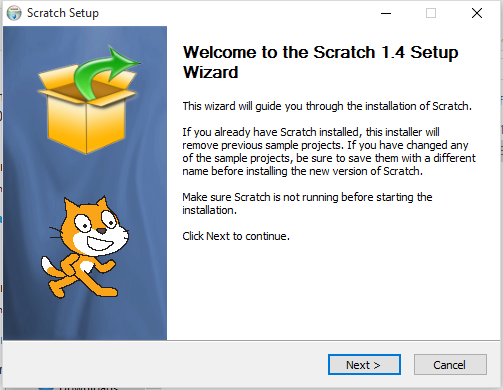Screen dimensions: 503x390
Task: Click the yellow cardboard box installer graphic
Action: coord(87,113)
